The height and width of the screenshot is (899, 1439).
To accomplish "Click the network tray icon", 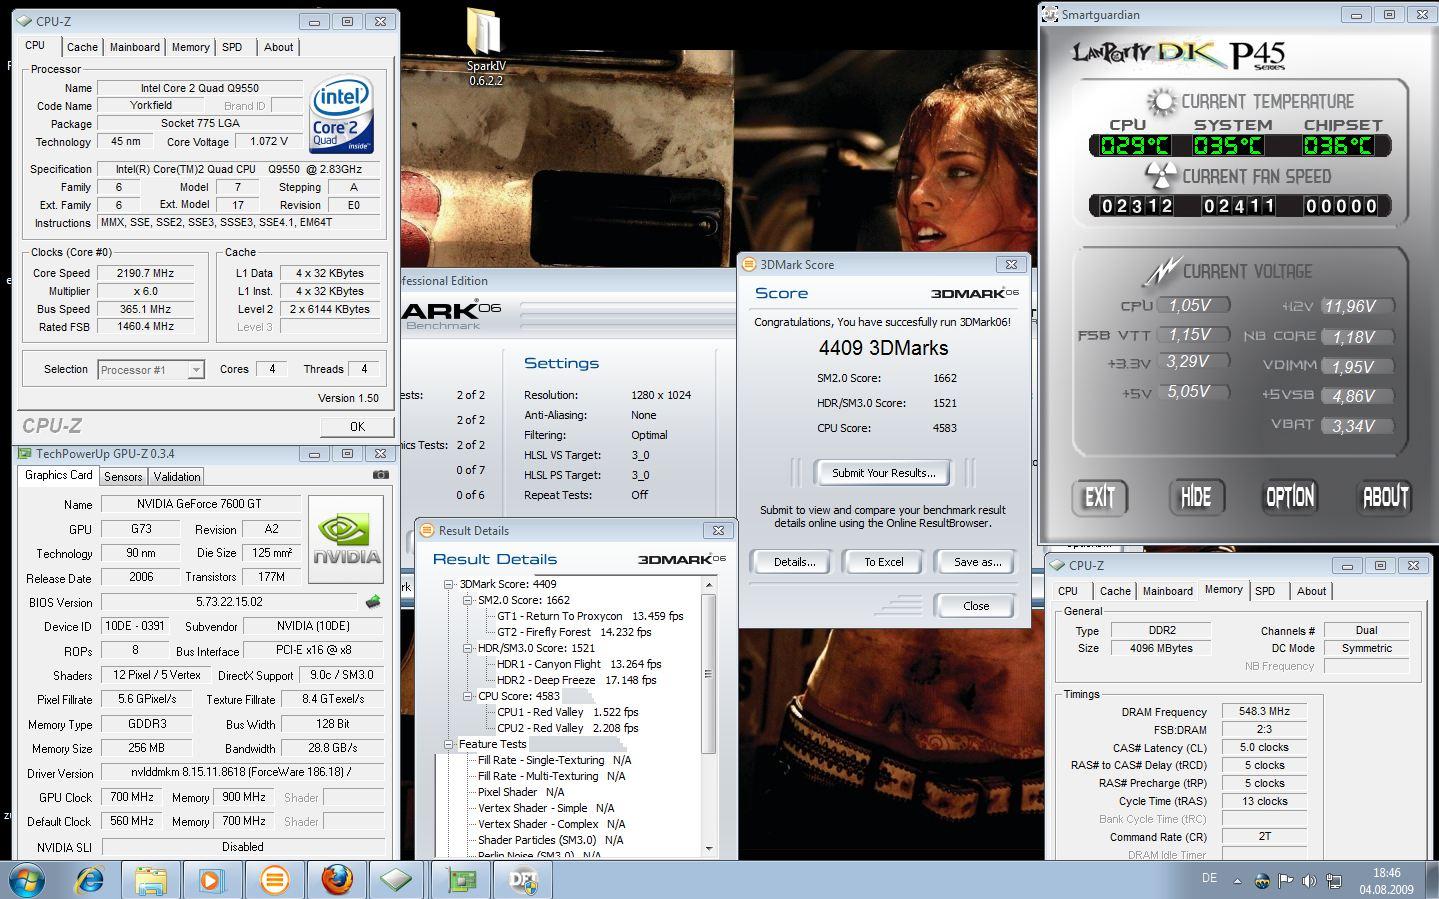I will click(x=1333, y=881).
